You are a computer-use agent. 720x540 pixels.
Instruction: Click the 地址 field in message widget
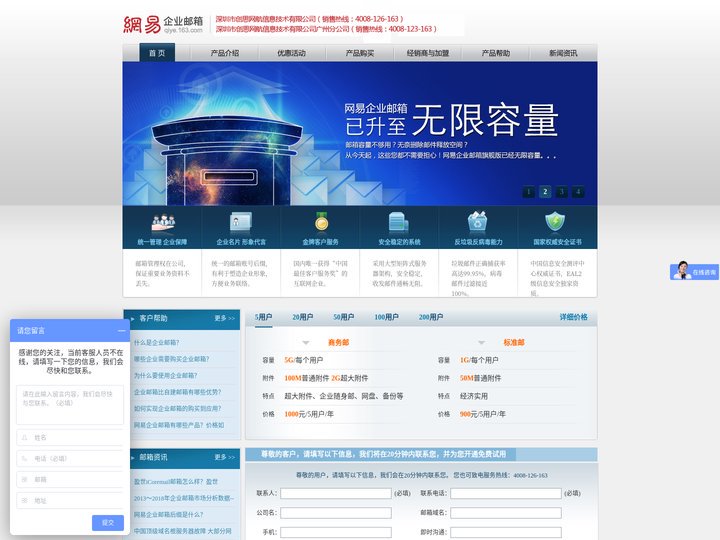(70, 501)
